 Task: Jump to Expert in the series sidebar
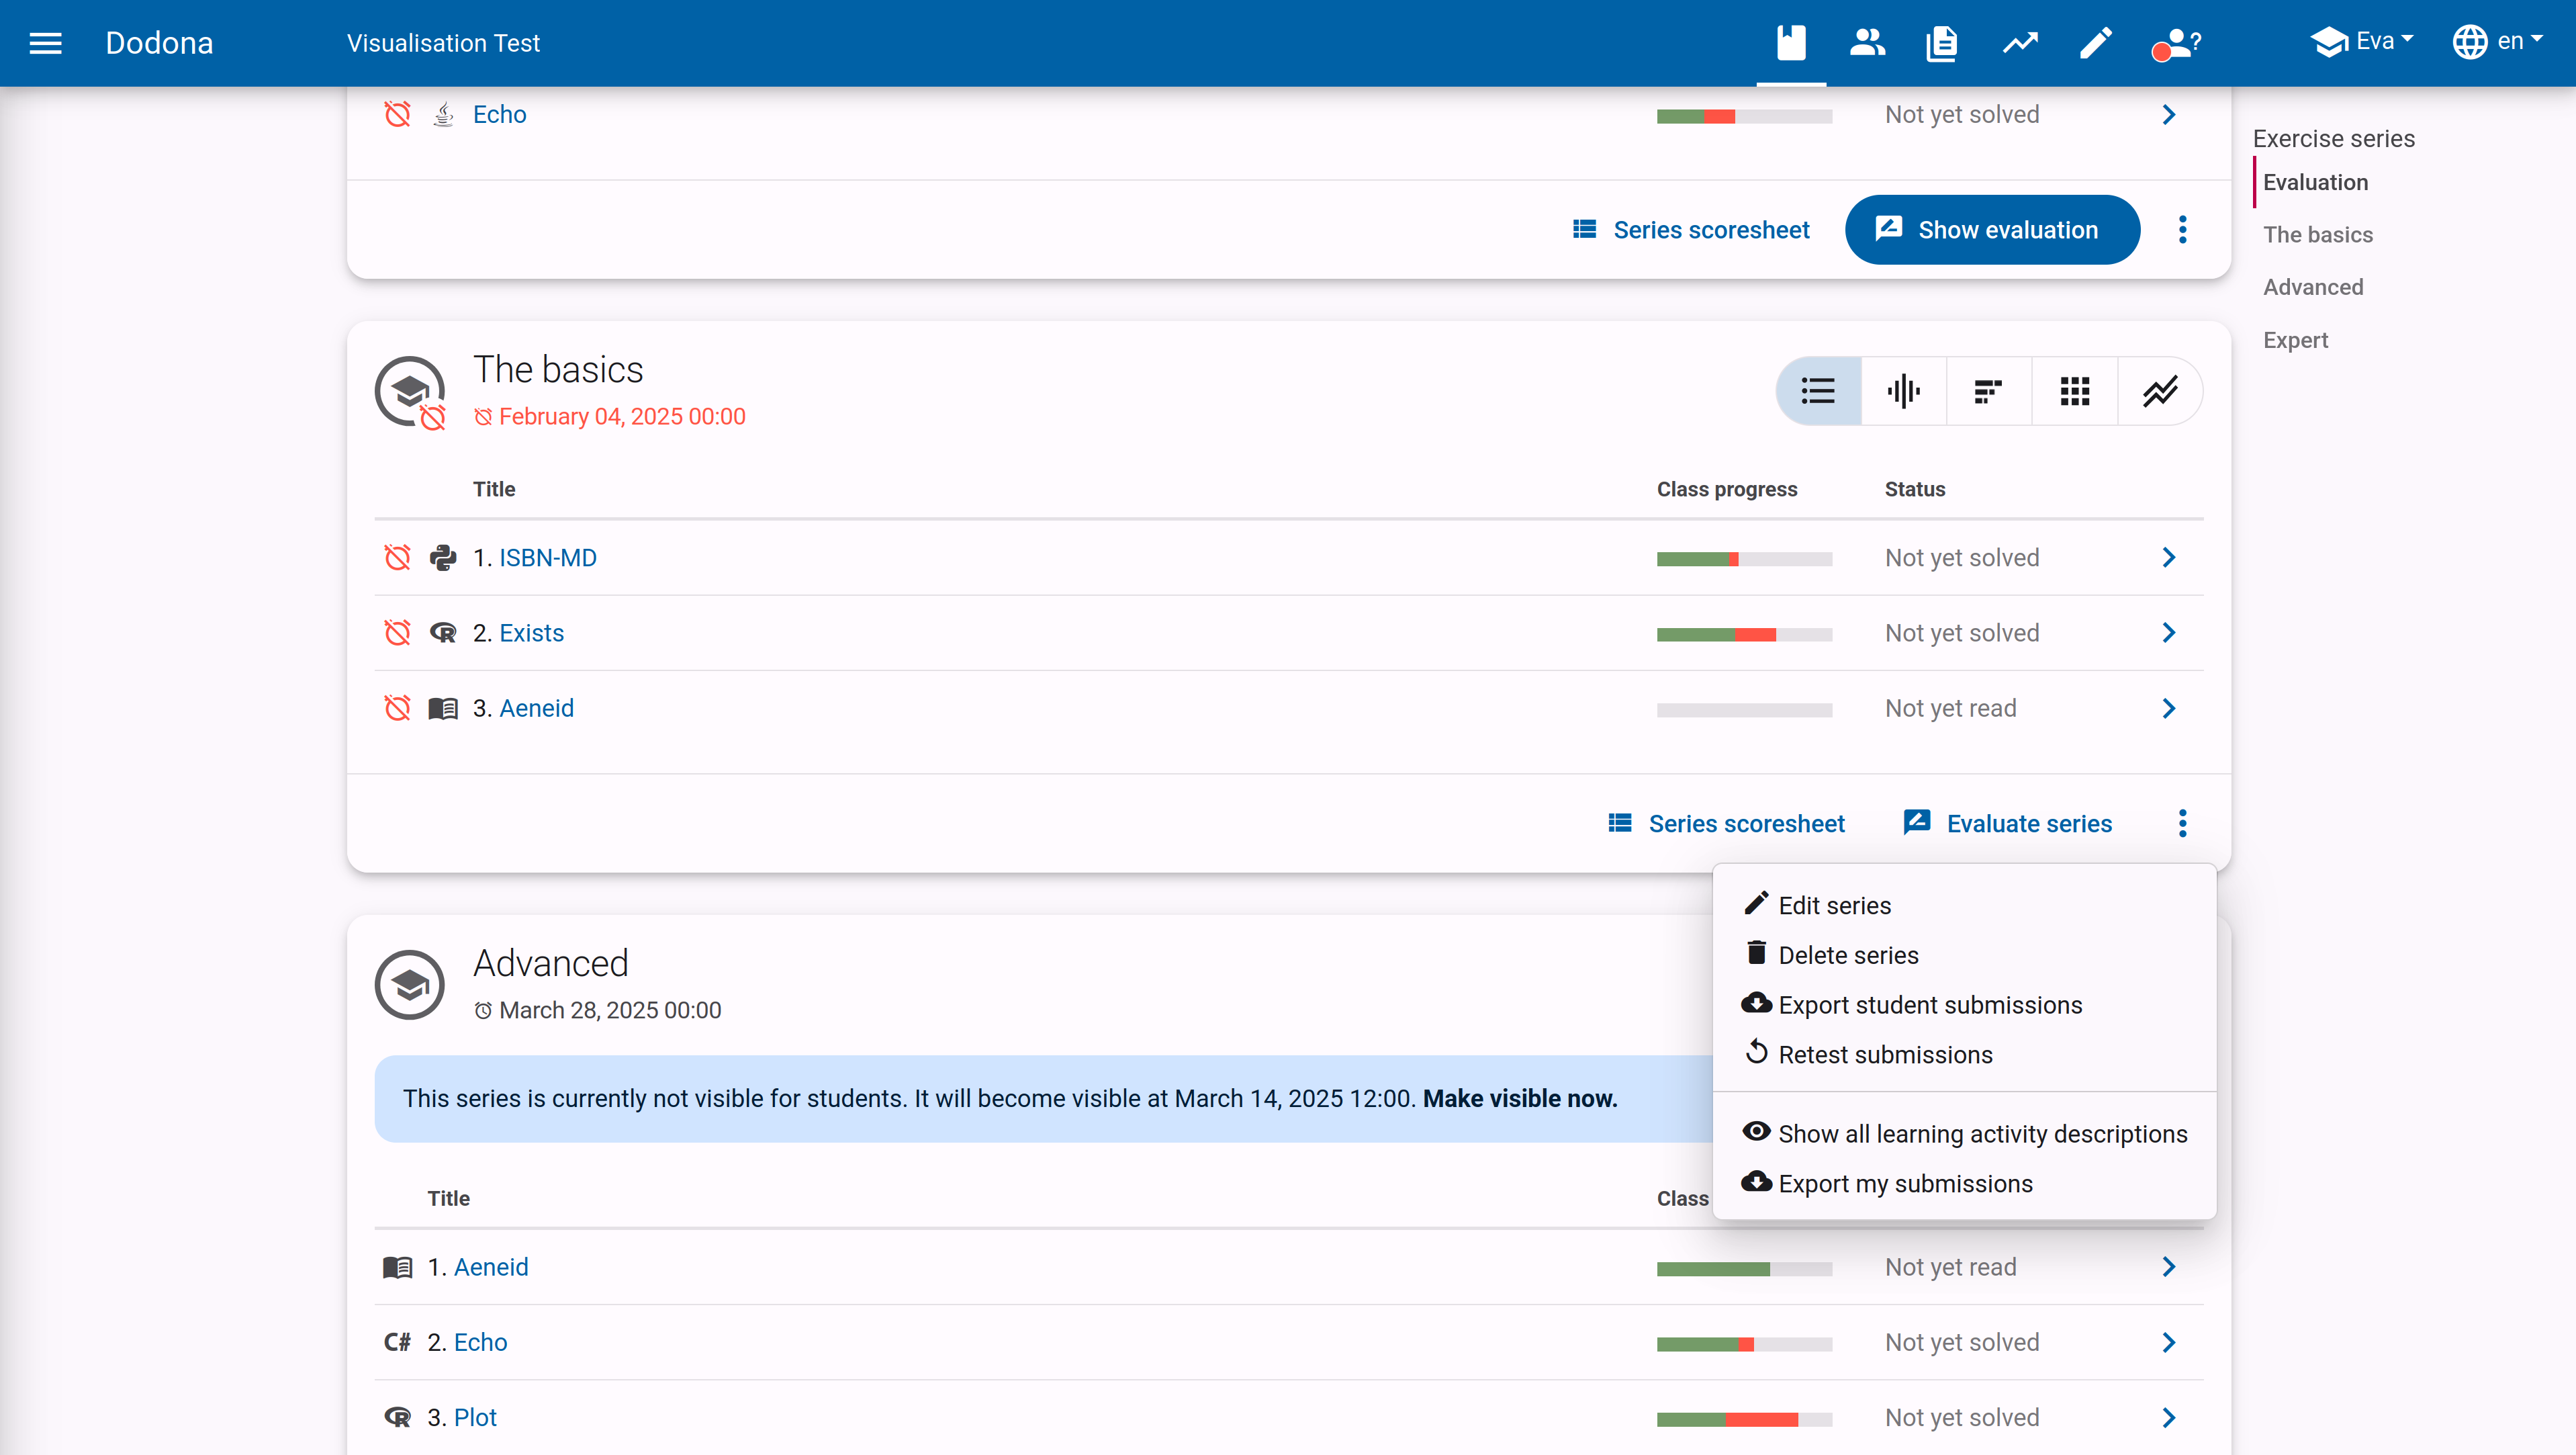(x=2295, y=340)
